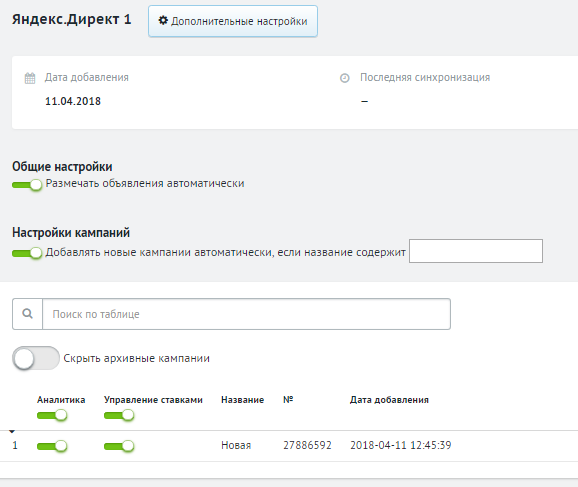Focus the Поиск по таблице field
The height and width of the screenshot is (487, 578).
coord(247,314)
